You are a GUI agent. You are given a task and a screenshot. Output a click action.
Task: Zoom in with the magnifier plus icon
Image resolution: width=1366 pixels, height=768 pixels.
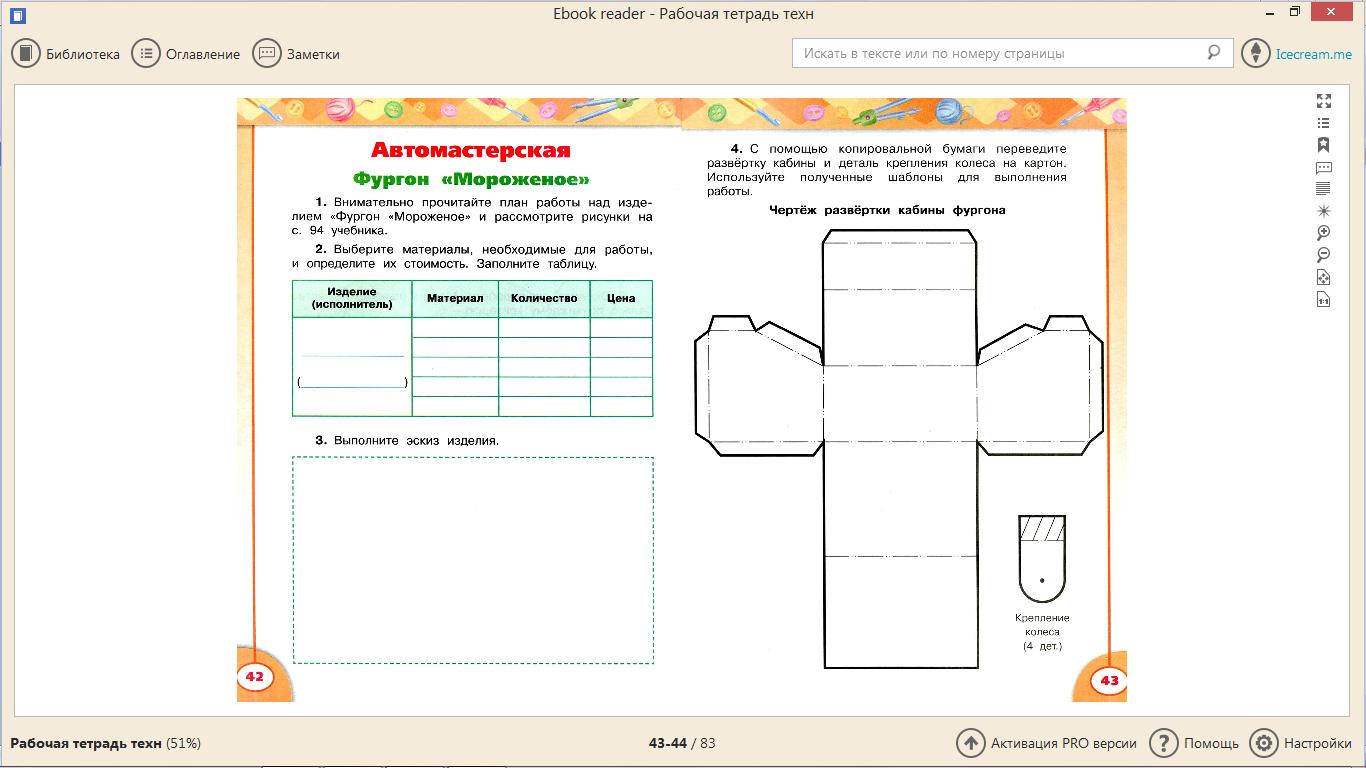[x=1324, y=233]
